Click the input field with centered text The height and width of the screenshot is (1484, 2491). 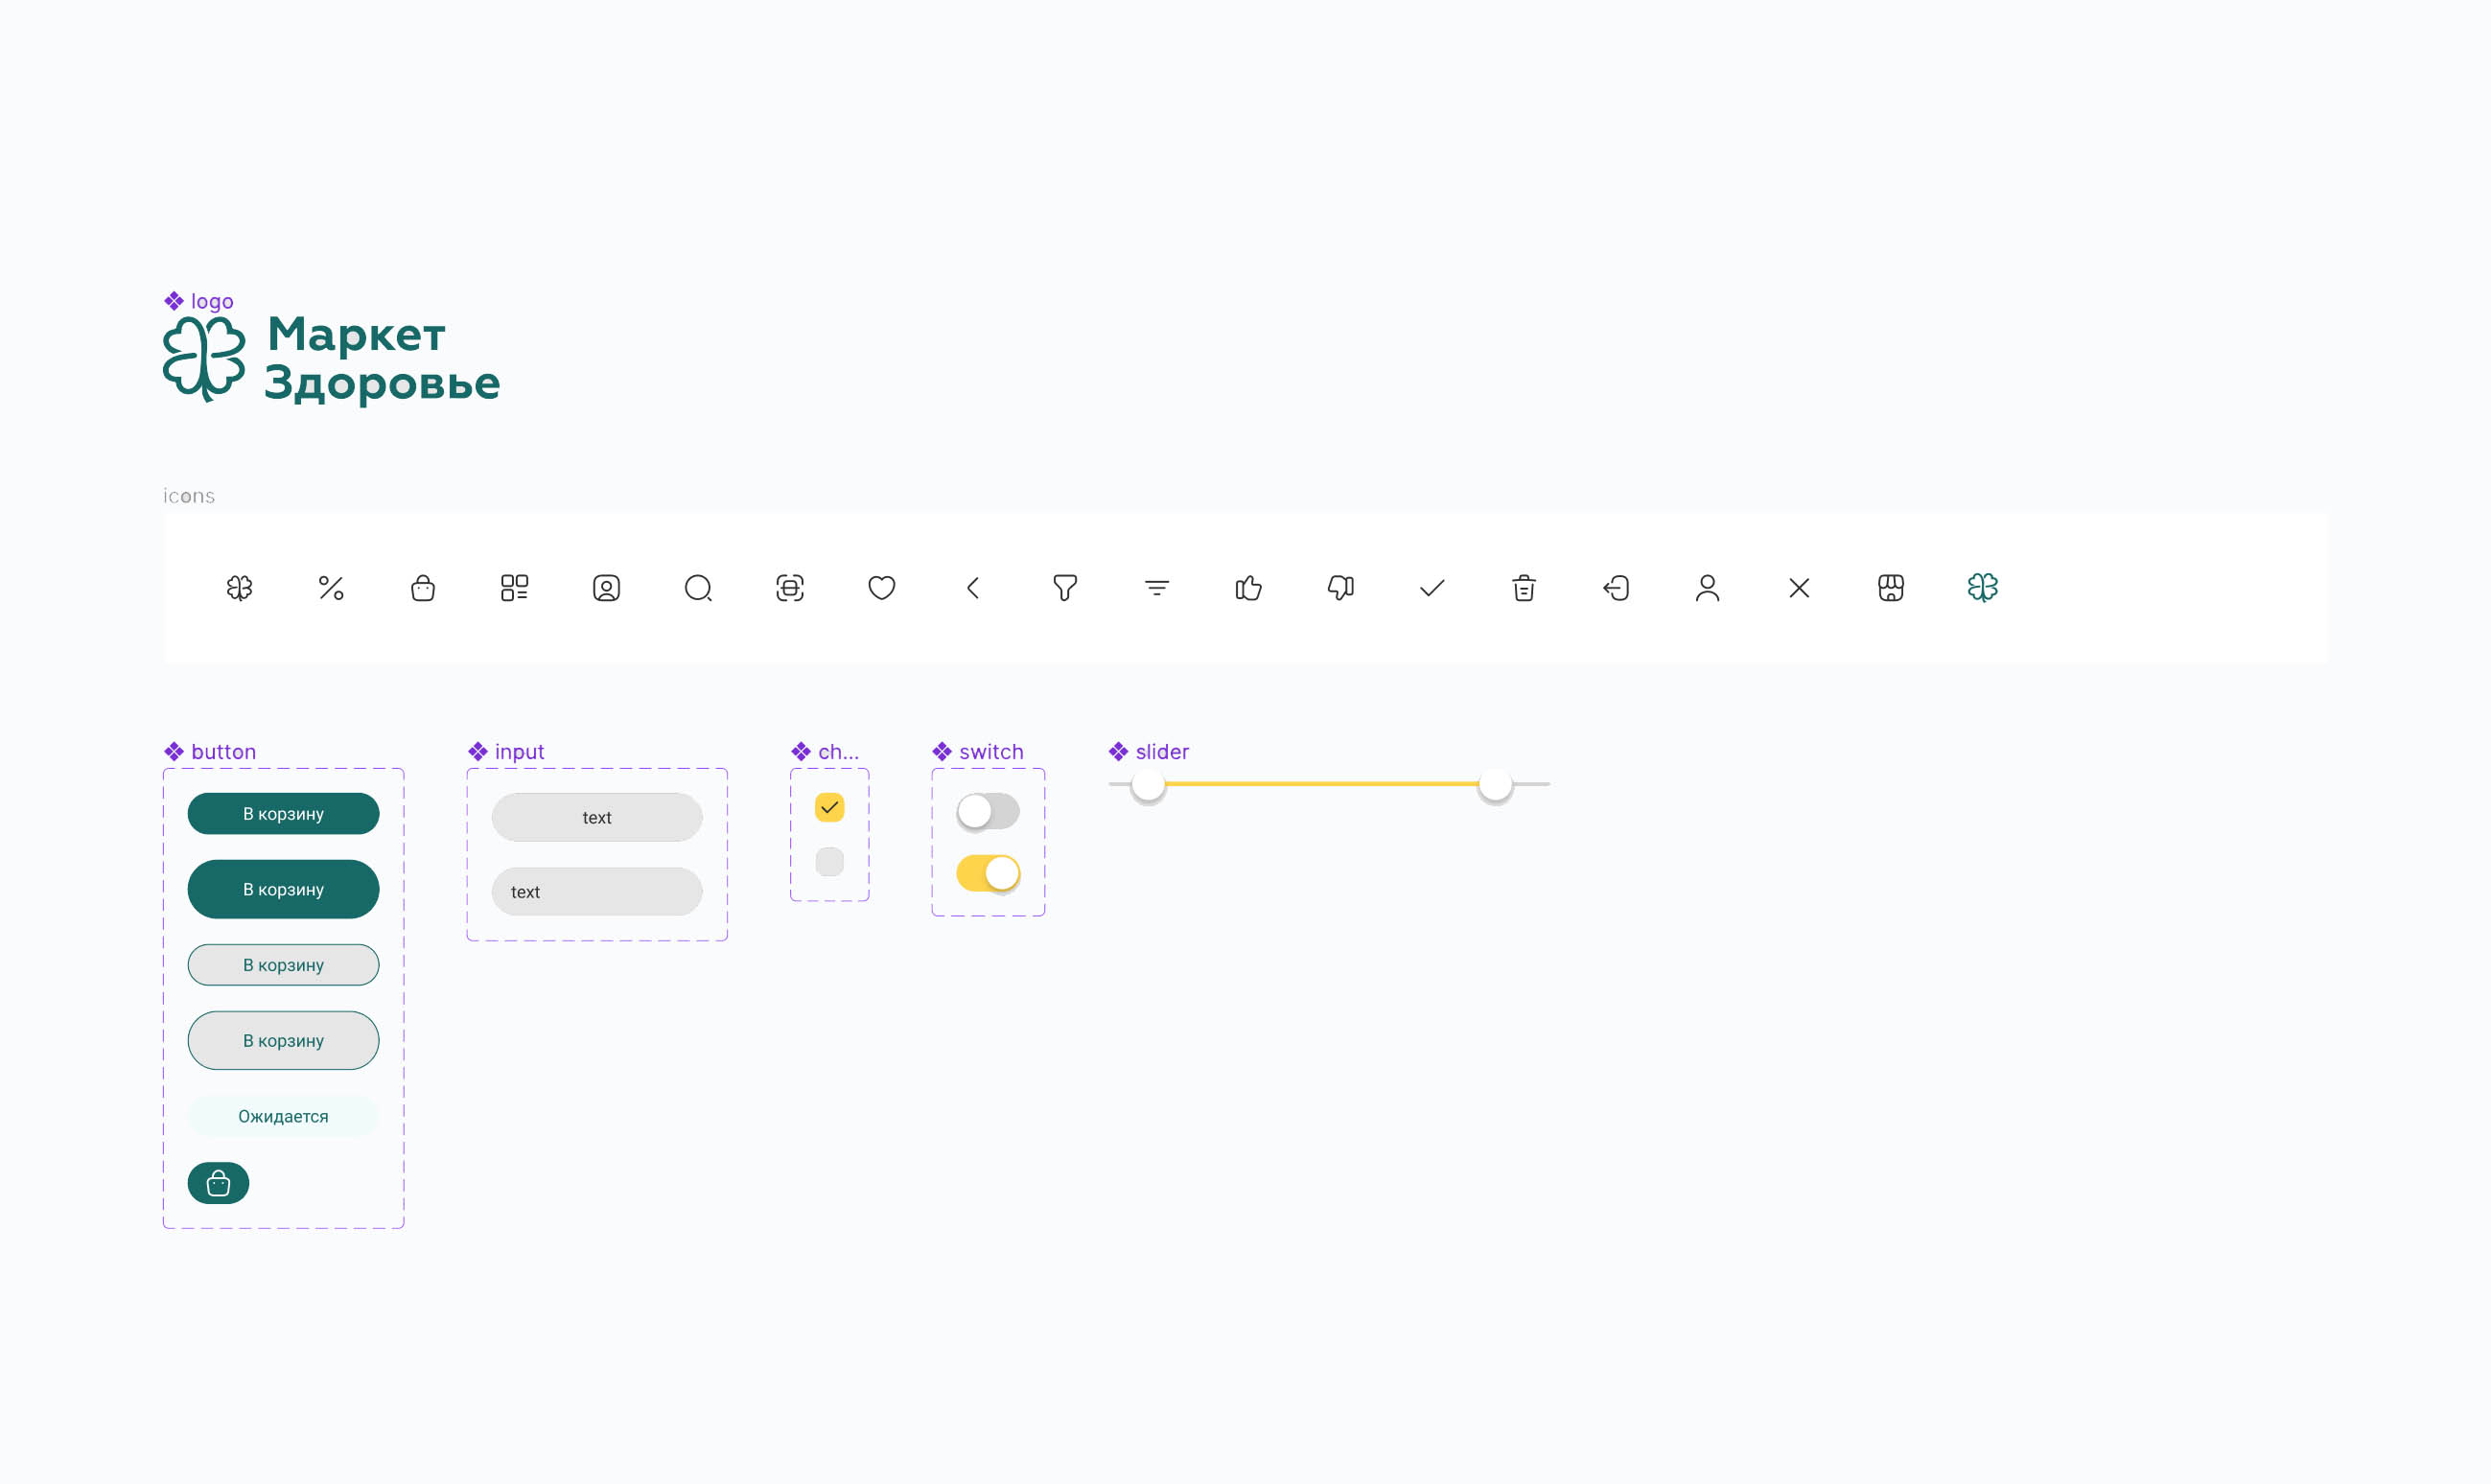tap(596, 817)
